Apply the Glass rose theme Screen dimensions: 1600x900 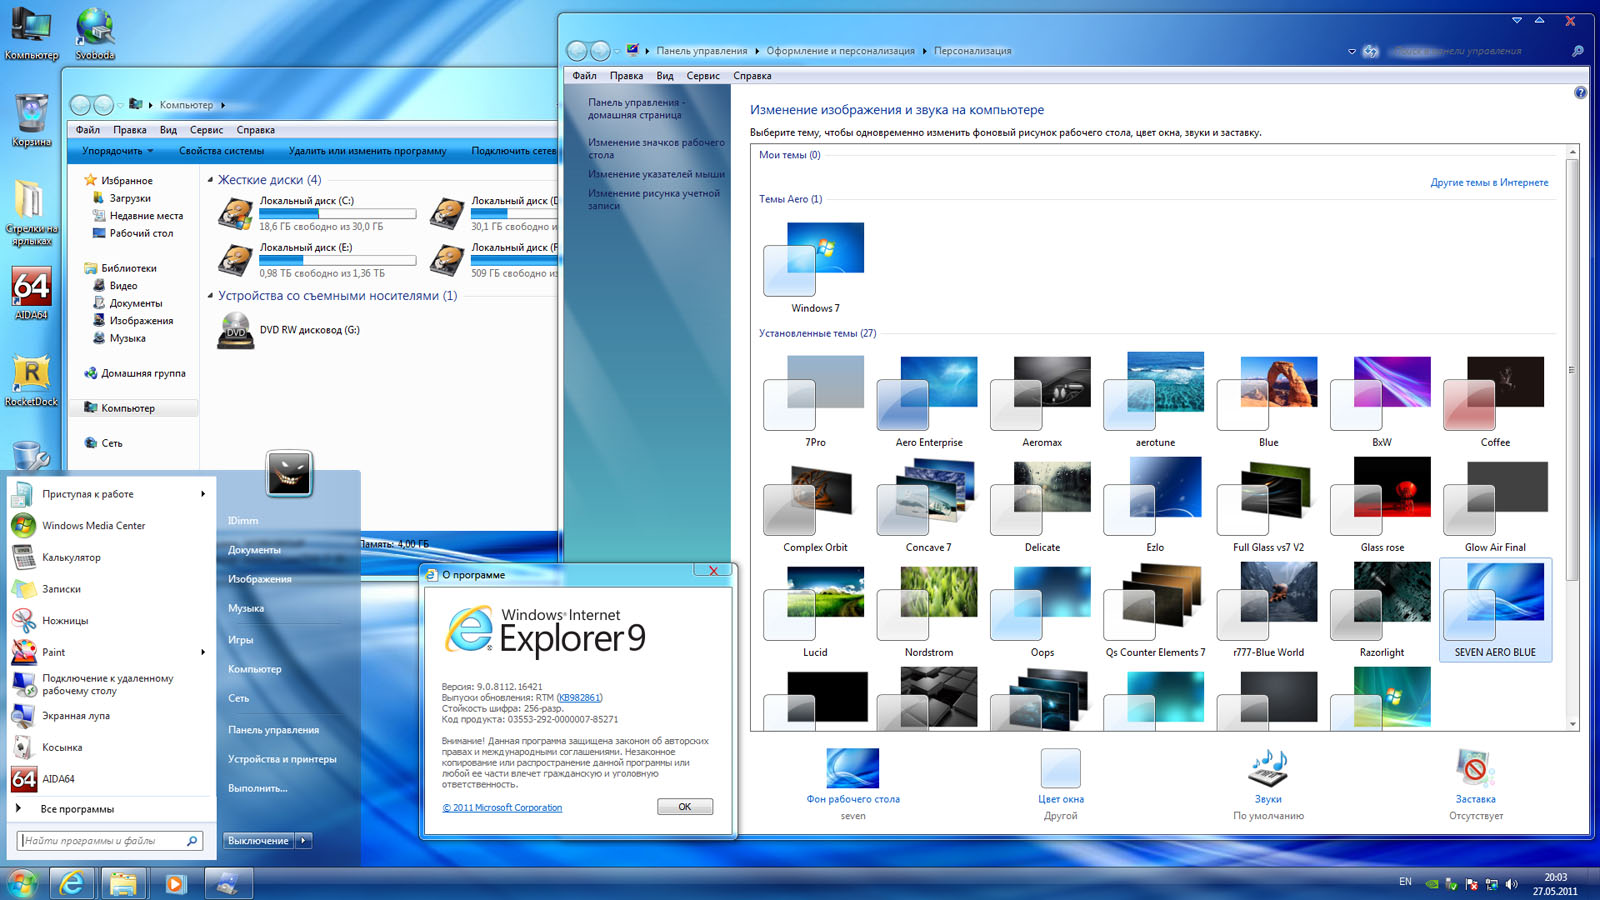1382,505
